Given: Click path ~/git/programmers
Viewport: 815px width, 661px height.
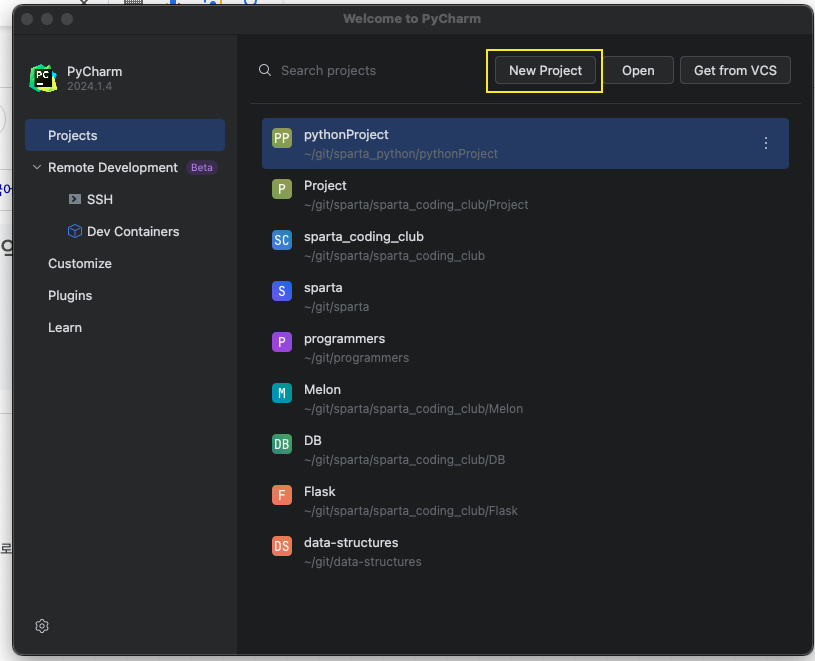Looking at the screenshot, I should click(357, 358).
